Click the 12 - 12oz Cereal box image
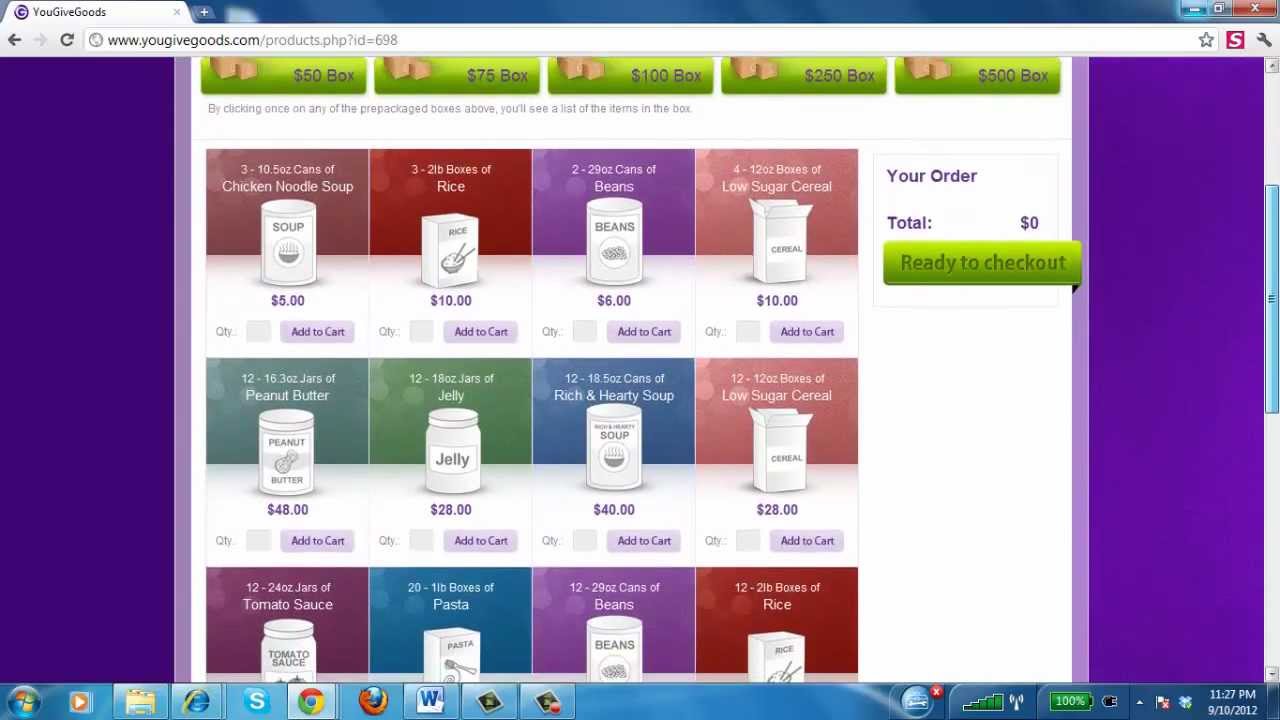 [780, 452]
